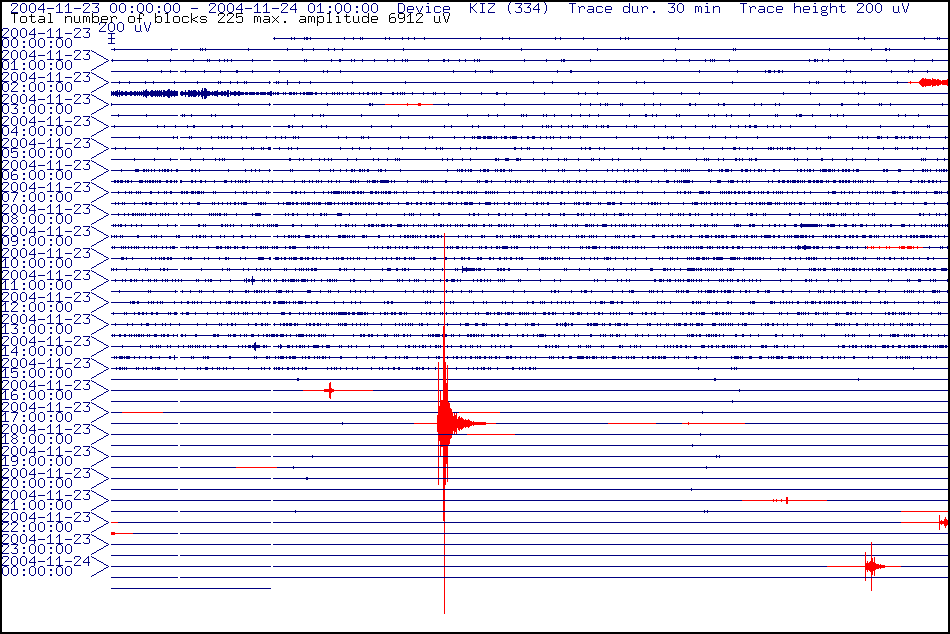Click the 2004-11-23 18:00:00 trace label
Screen dimensions: 950x634
tap(46, 434)
